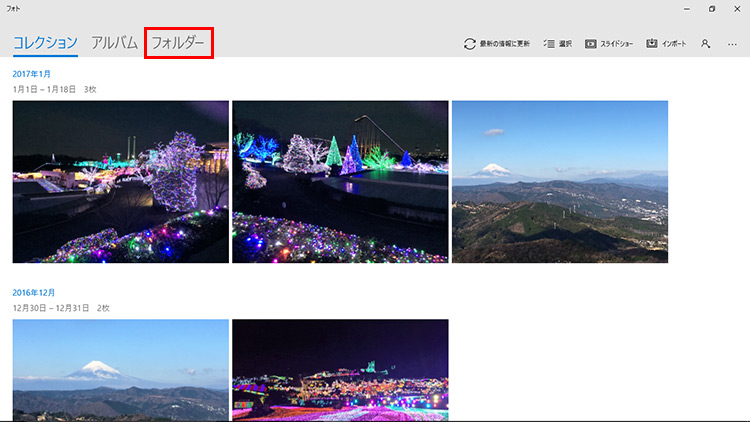Viewport: 750px width, 422px height.
Task: Switch to the アルバム tab
Action: (114, 43)
